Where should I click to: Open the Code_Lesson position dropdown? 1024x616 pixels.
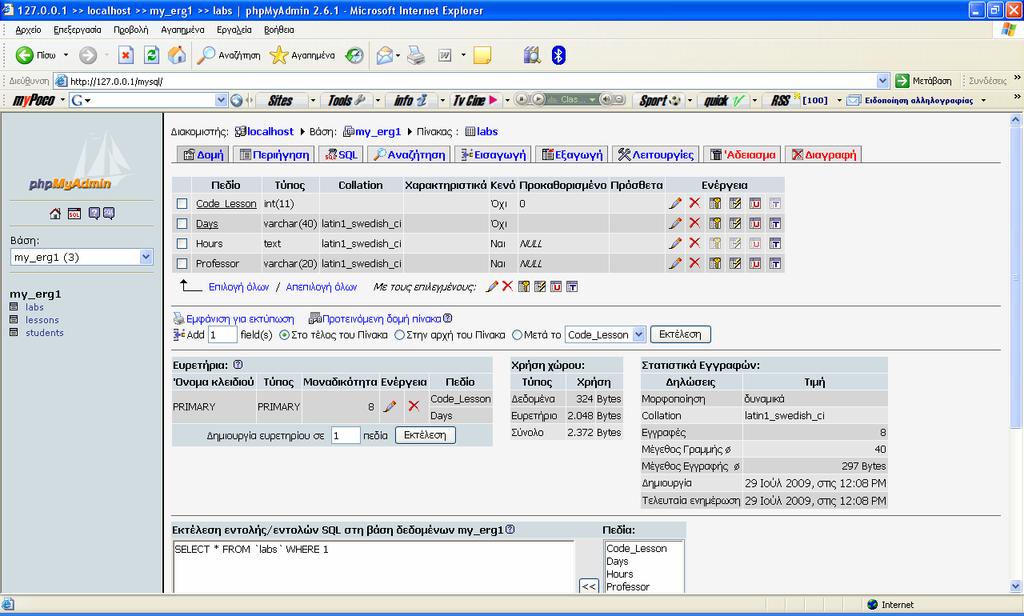(x=605, y=334)
